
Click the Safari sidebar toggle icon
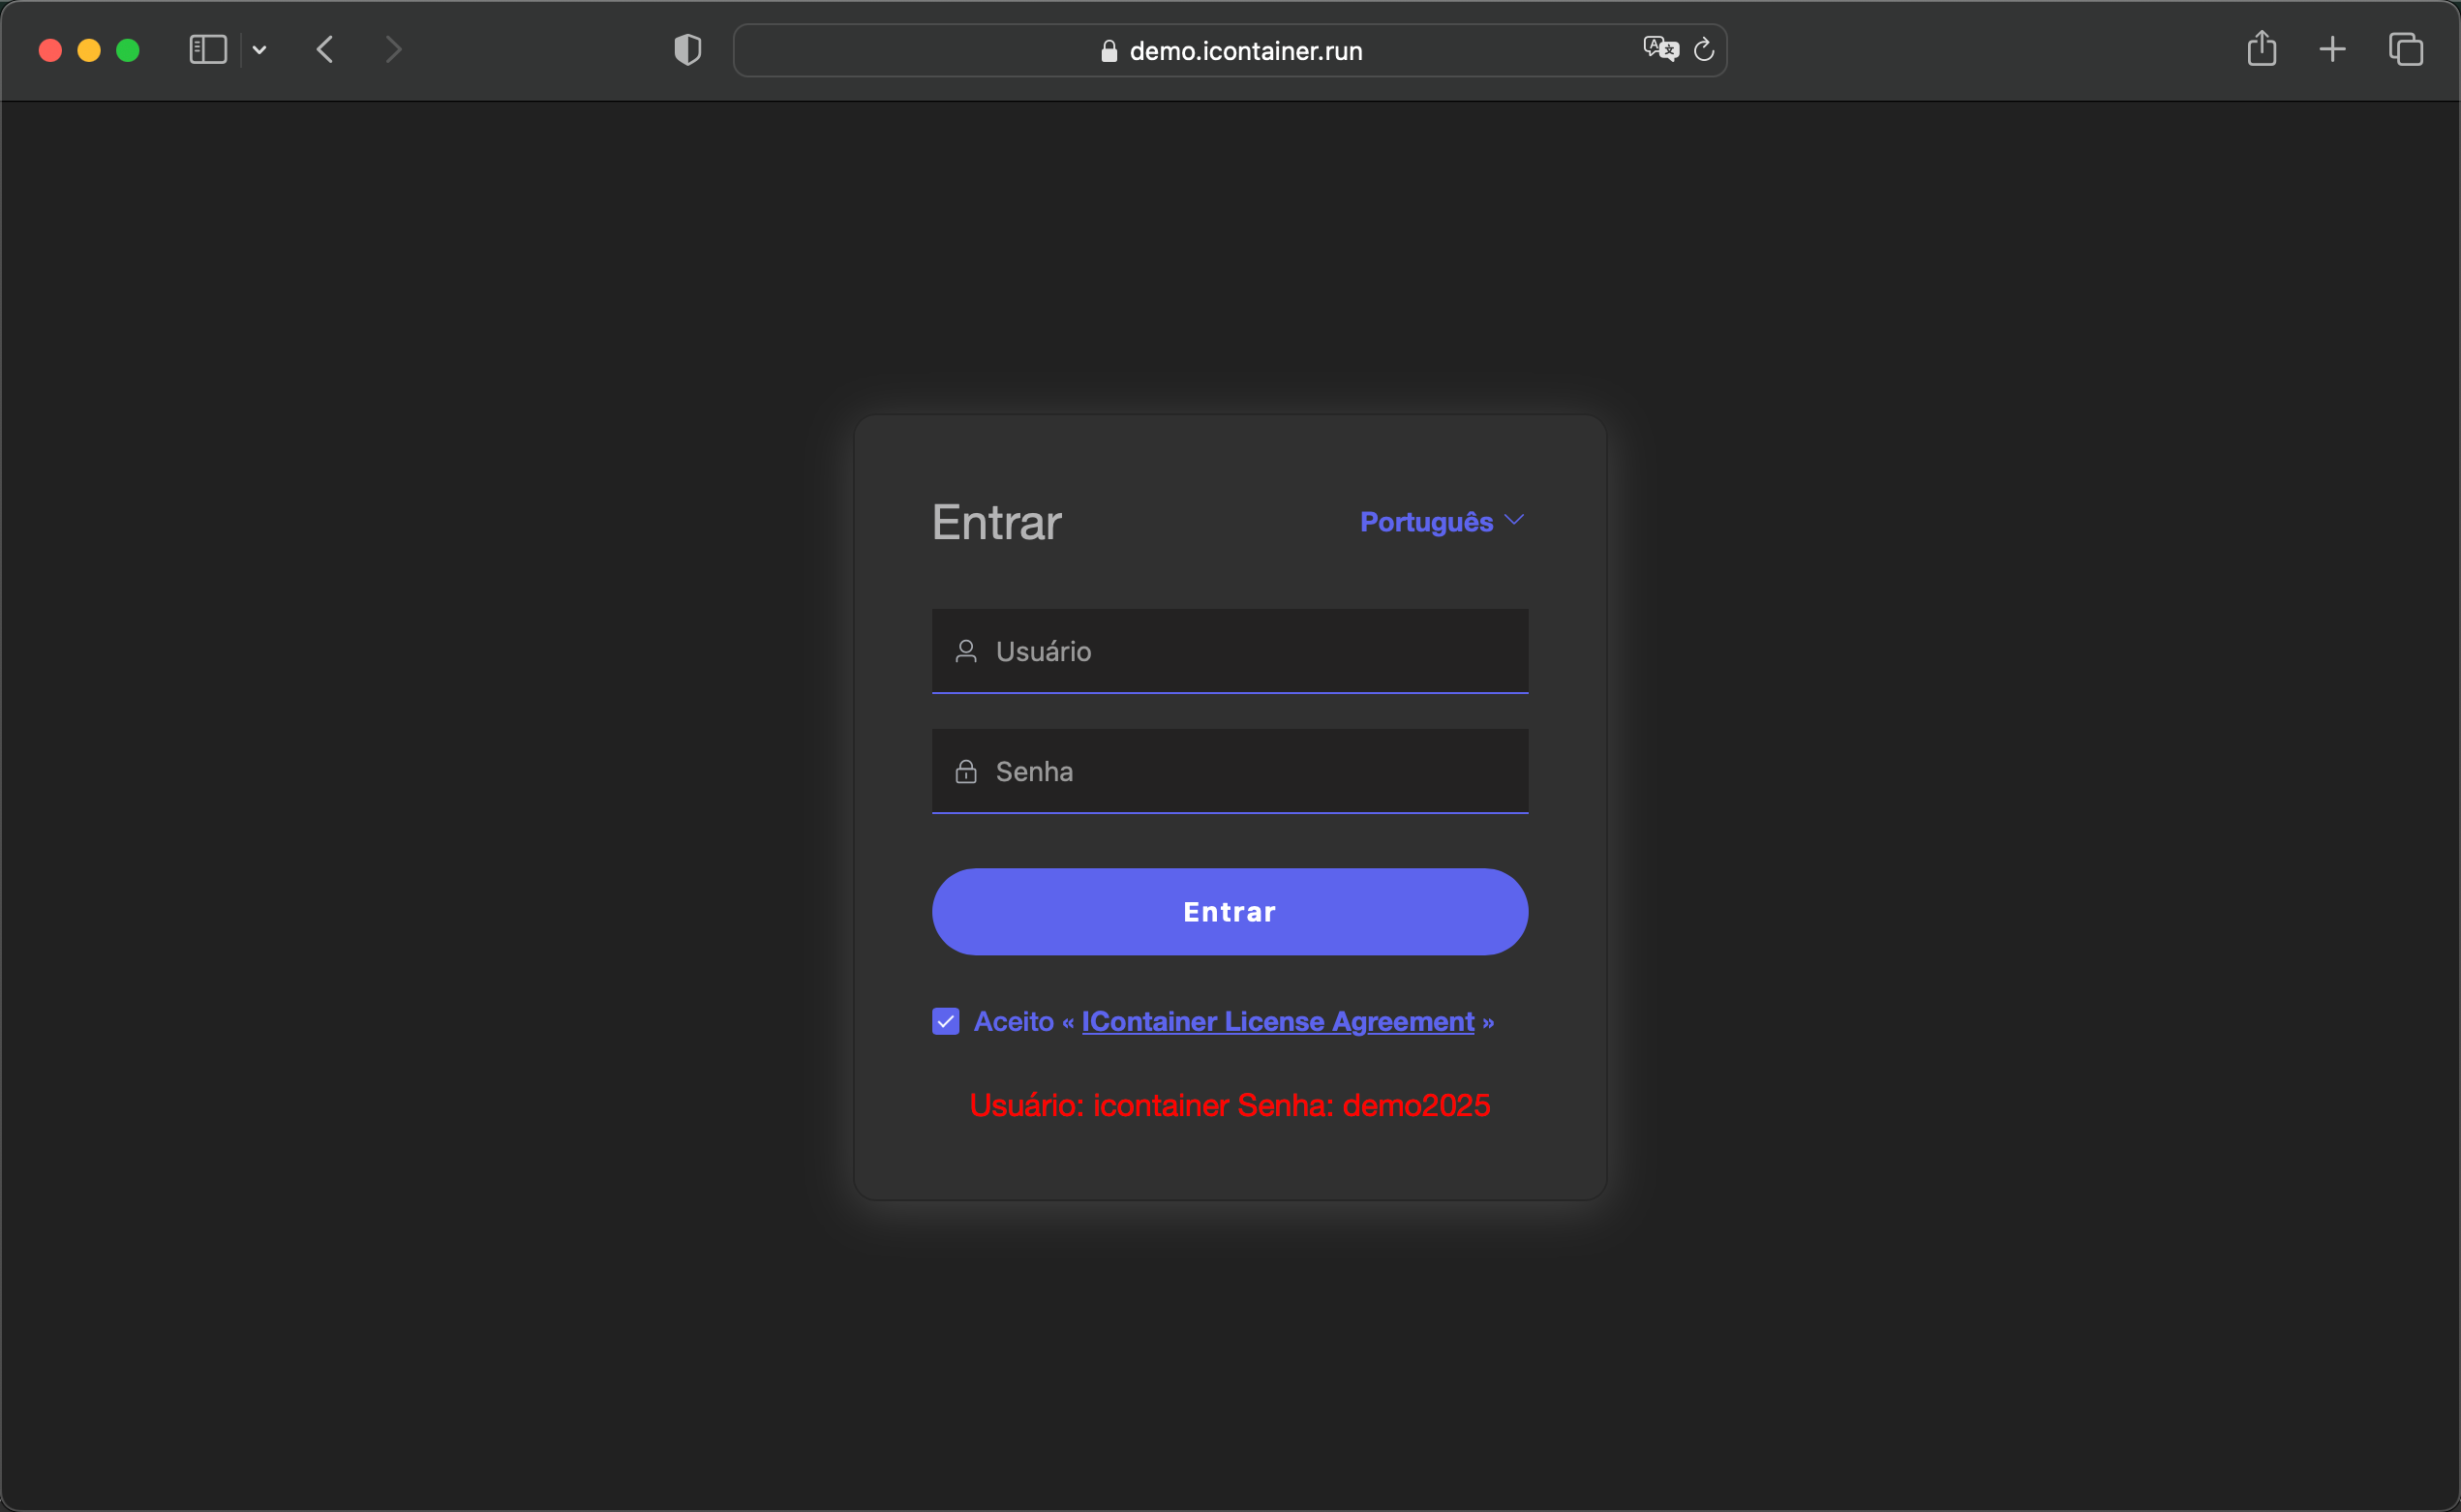pos(208,49)
